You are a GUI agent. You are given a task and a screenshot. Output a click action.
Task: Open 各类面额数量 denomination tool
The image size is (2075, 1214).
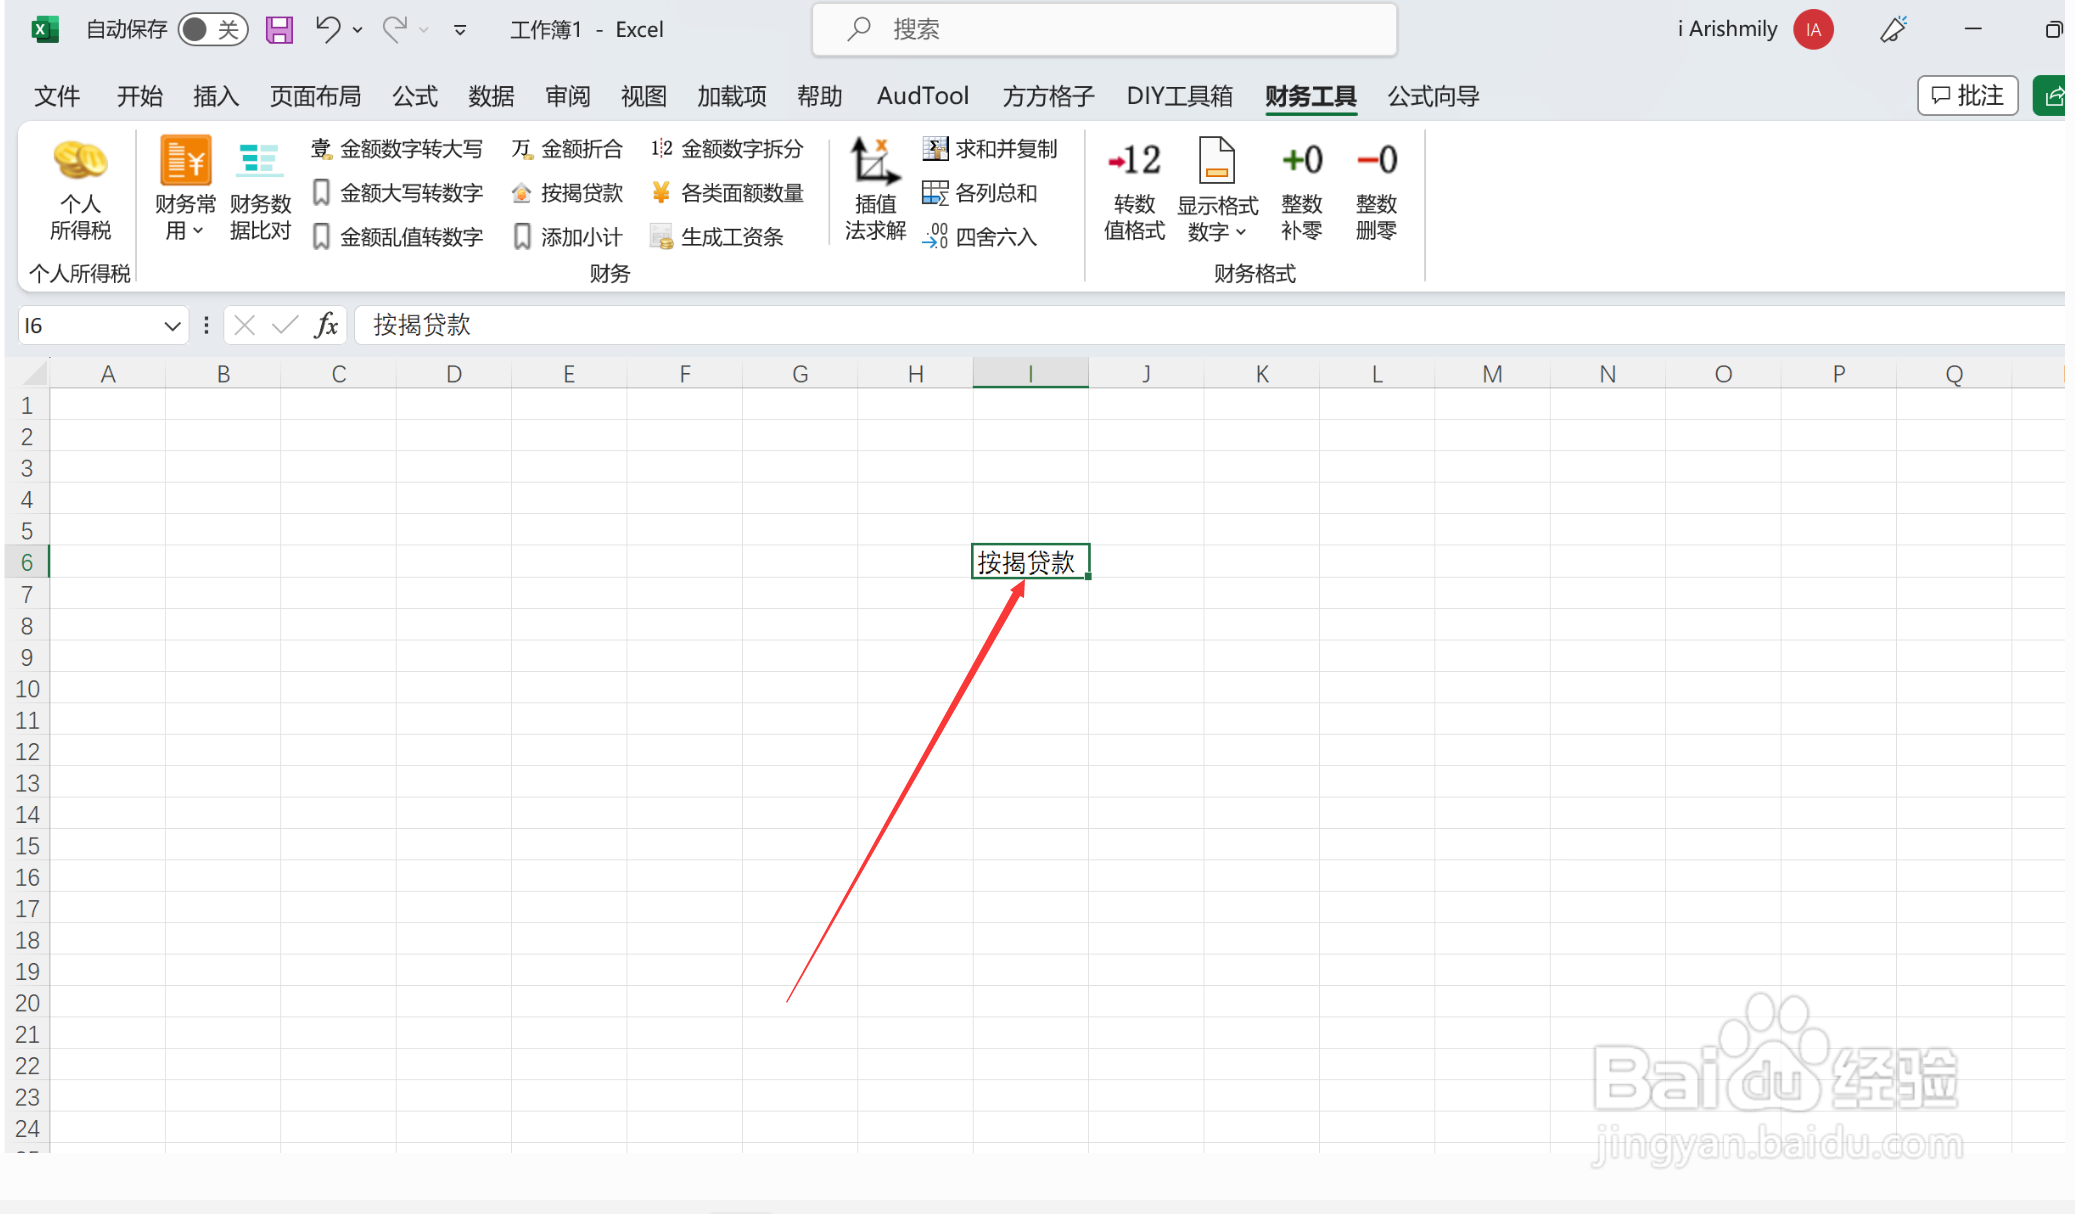pos(727,193)
